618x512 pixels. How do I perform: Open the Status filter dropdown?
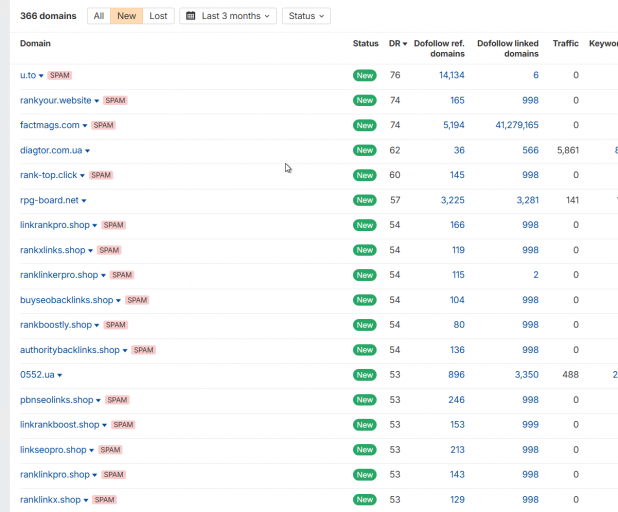(306, 16)
